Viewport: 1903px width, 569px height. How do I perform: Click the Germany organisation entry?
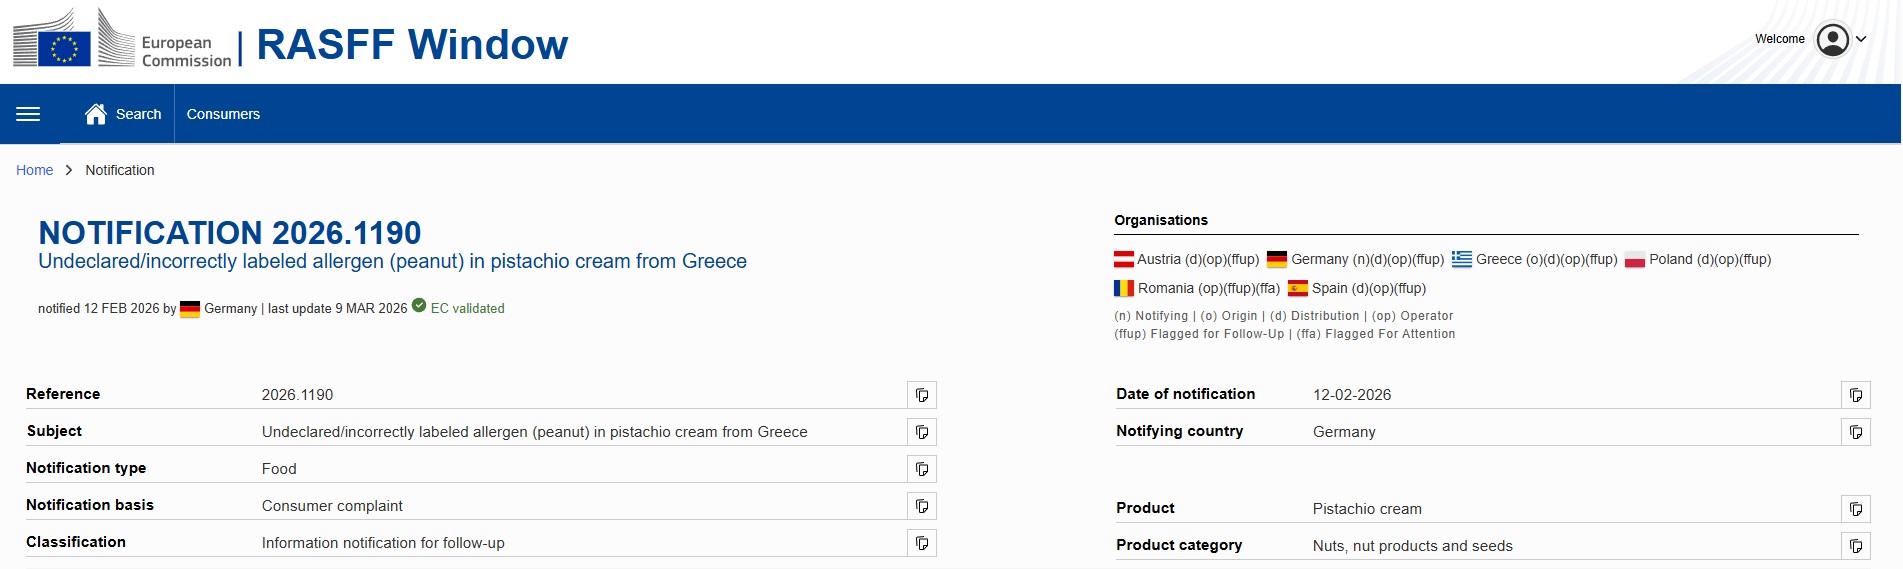point(1354,259)
